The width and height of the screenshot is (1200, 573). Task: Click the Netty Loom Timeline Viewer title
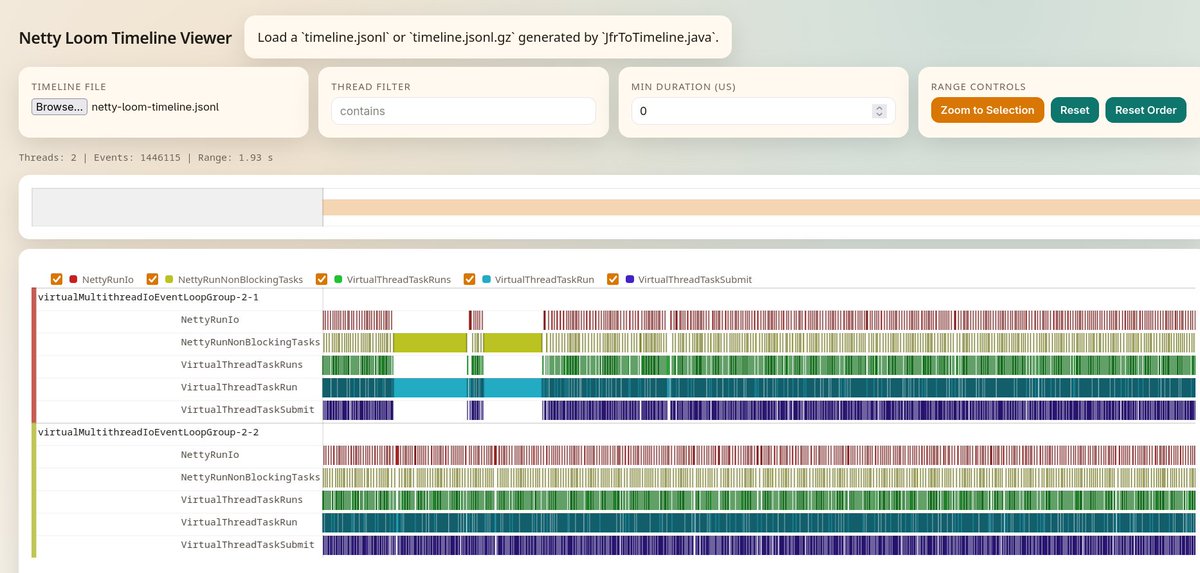click(x=125, y=38)
